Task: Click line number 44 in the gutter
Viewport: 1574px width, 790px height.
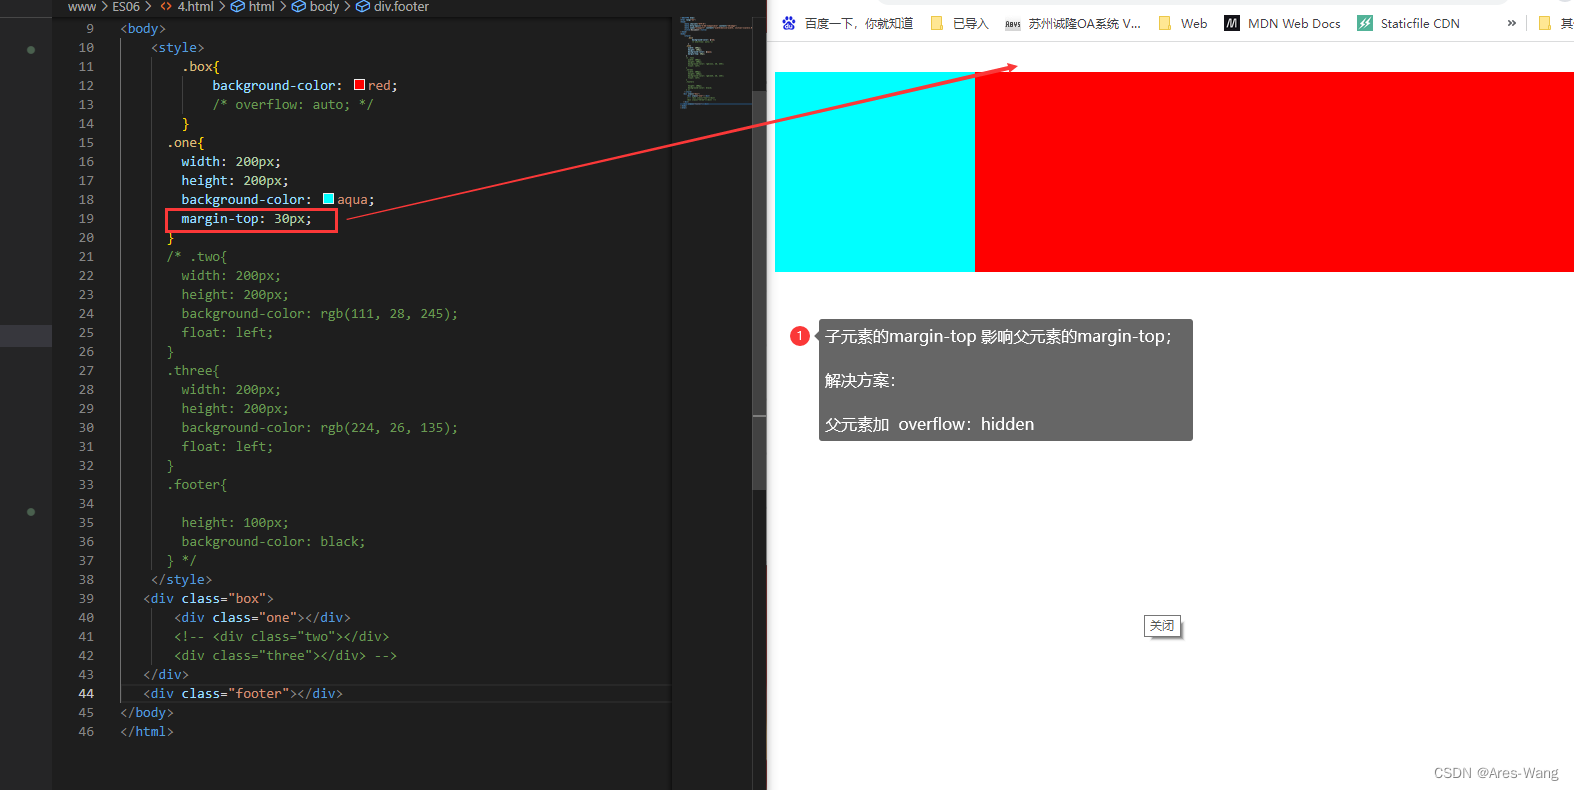Action: 86,693
